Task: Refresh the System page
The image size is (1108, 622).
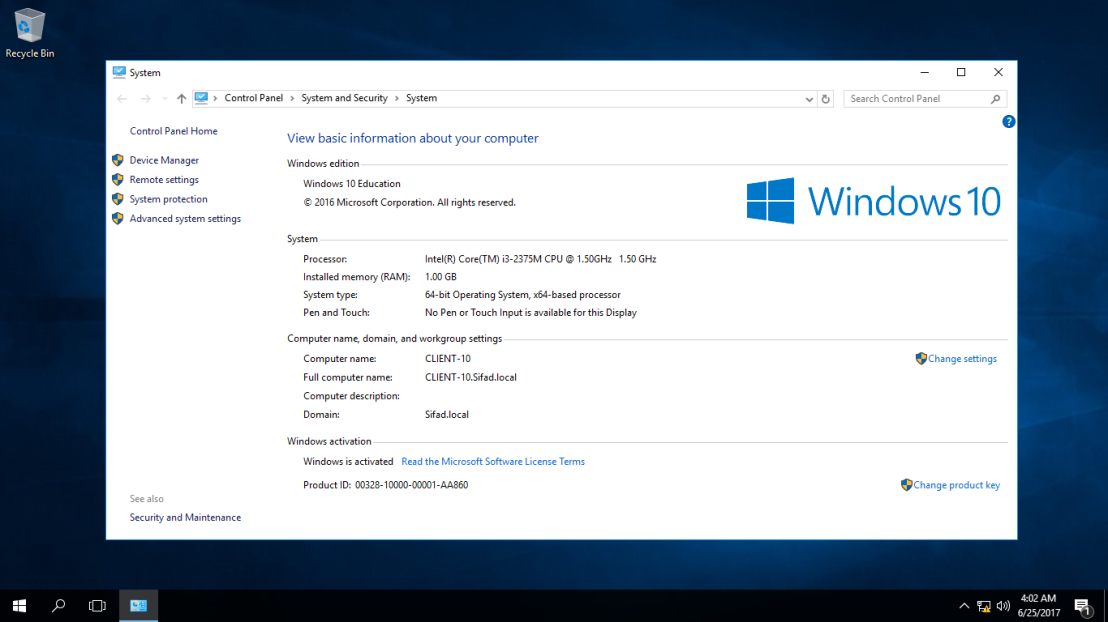Action: coord(825,99)
